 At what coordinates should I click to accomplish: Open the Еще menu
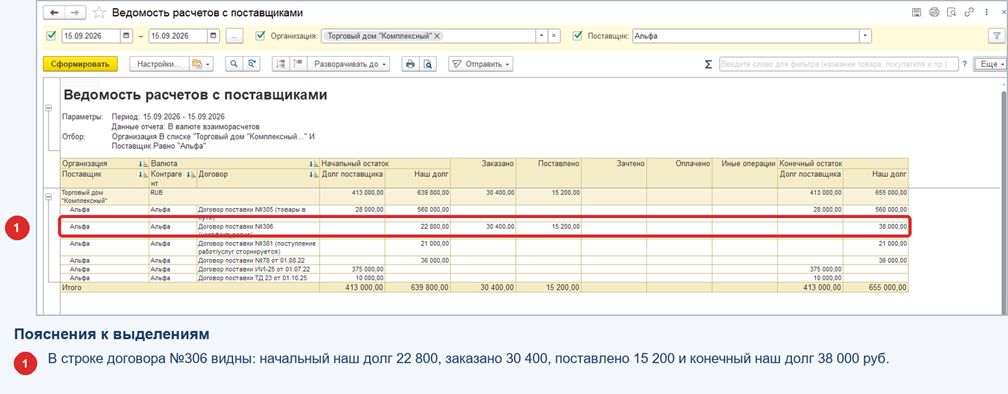989,64
